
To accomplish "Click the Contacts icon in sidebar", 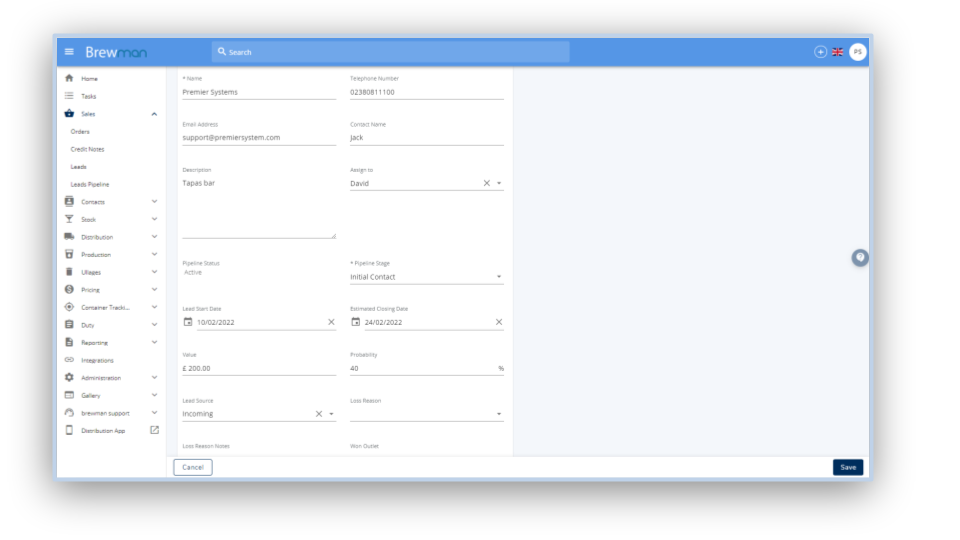I will [69, 201].
